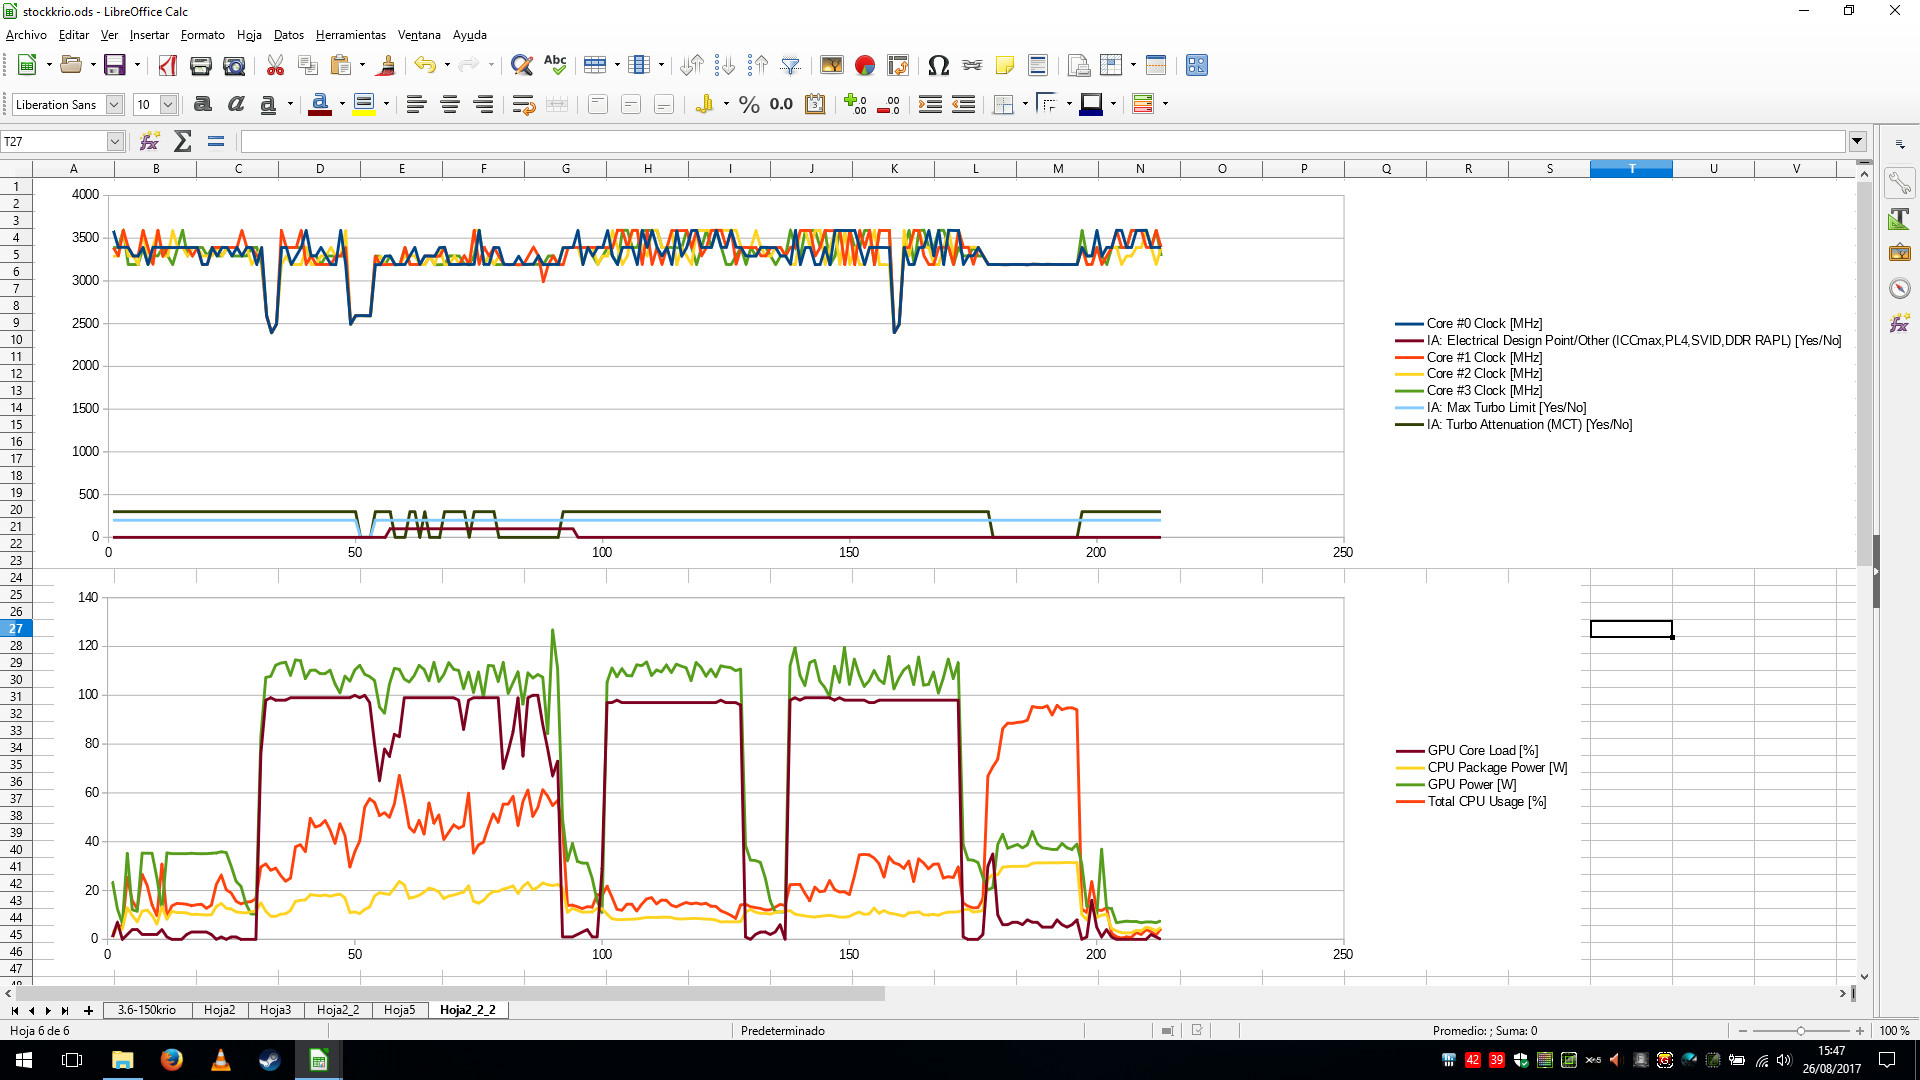Switch to sheet tab 3.6-150krio
1920x1080 pixels.
click(x=147, y=1010)
